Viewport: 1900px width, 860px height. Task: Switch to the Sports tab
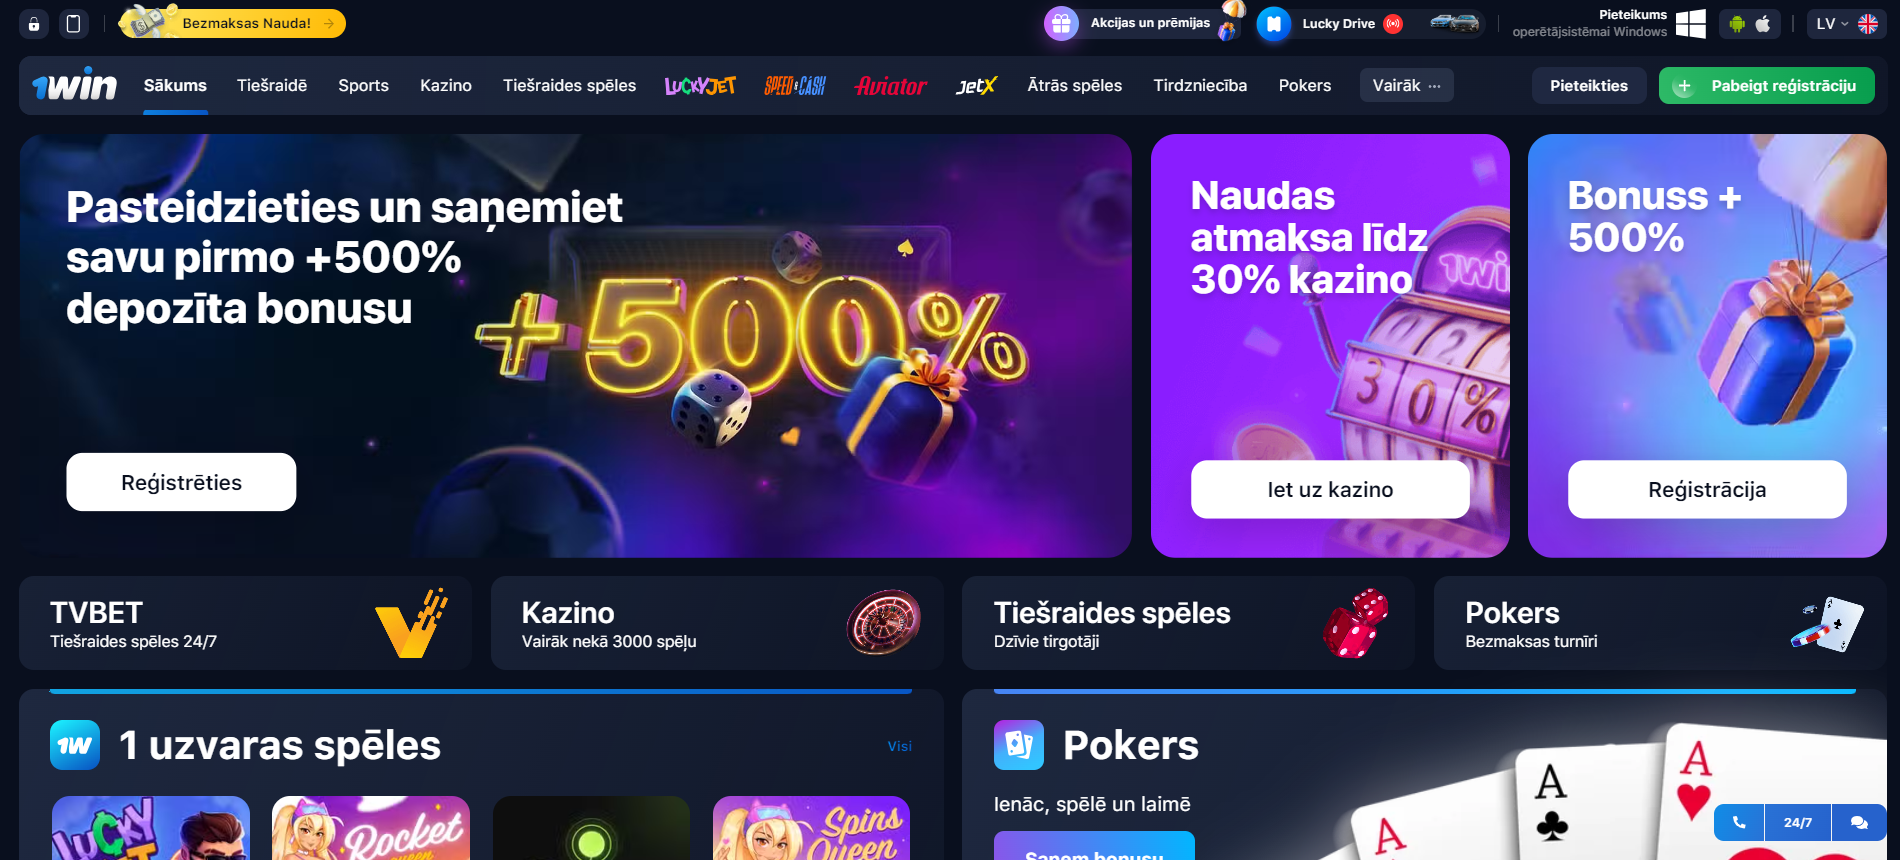363,86
